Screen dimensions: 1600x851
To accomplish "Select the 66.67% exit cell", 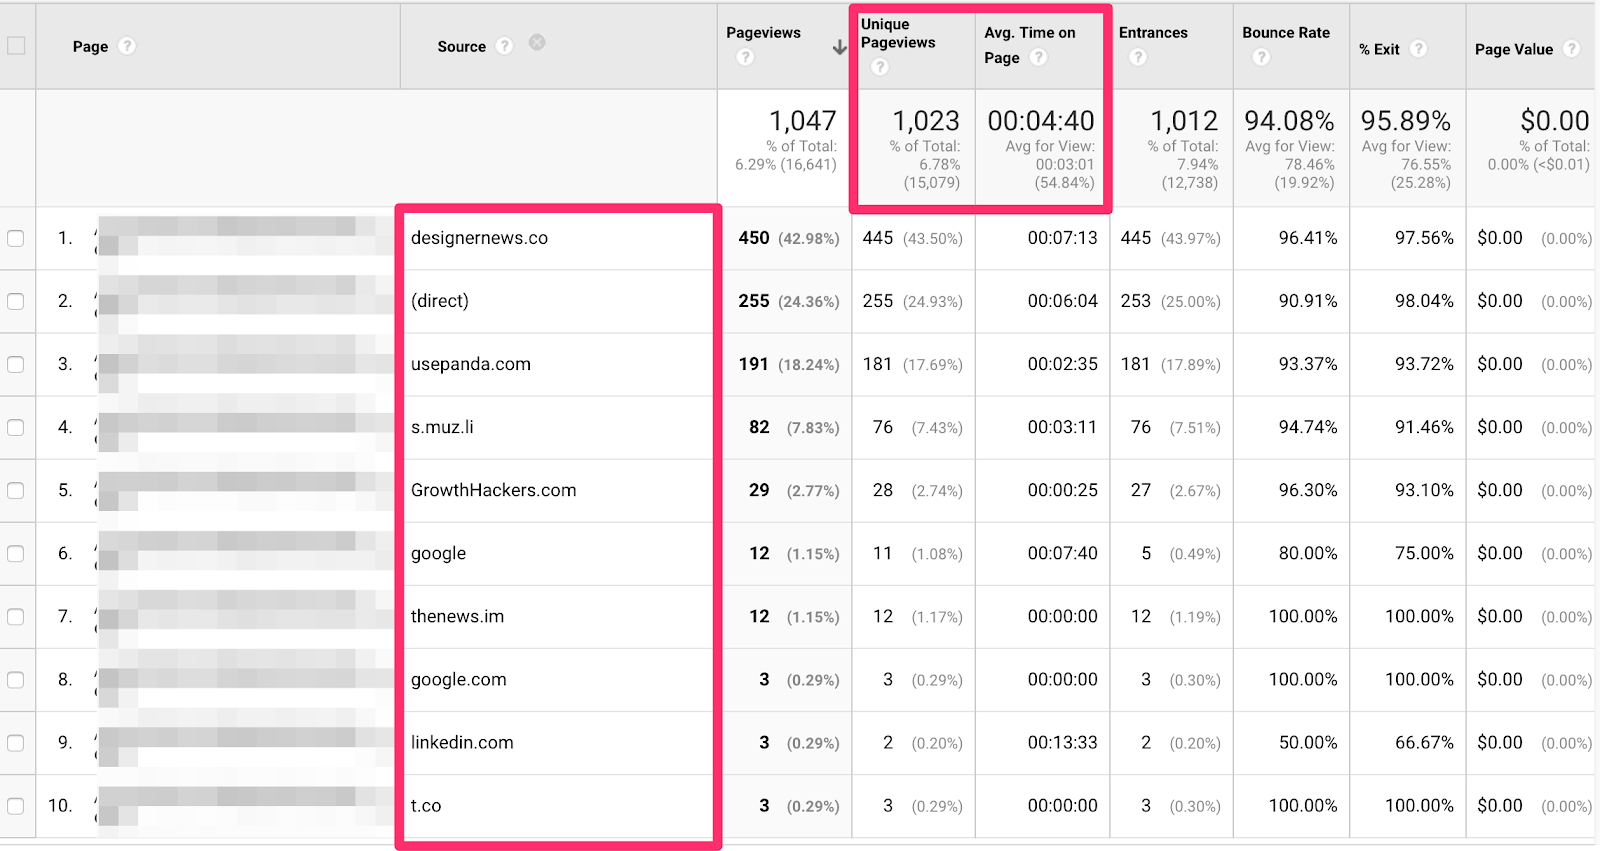I will (1424, 742).
